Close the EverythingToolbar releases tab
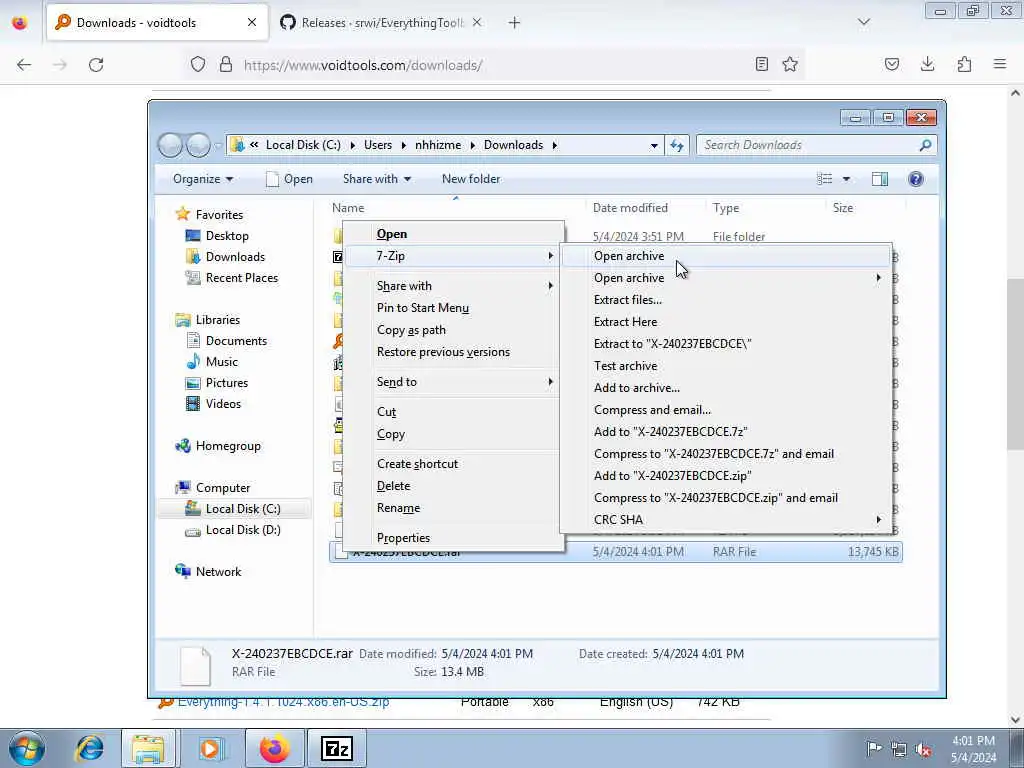1024x768 pixels. (x=477, y=23)
